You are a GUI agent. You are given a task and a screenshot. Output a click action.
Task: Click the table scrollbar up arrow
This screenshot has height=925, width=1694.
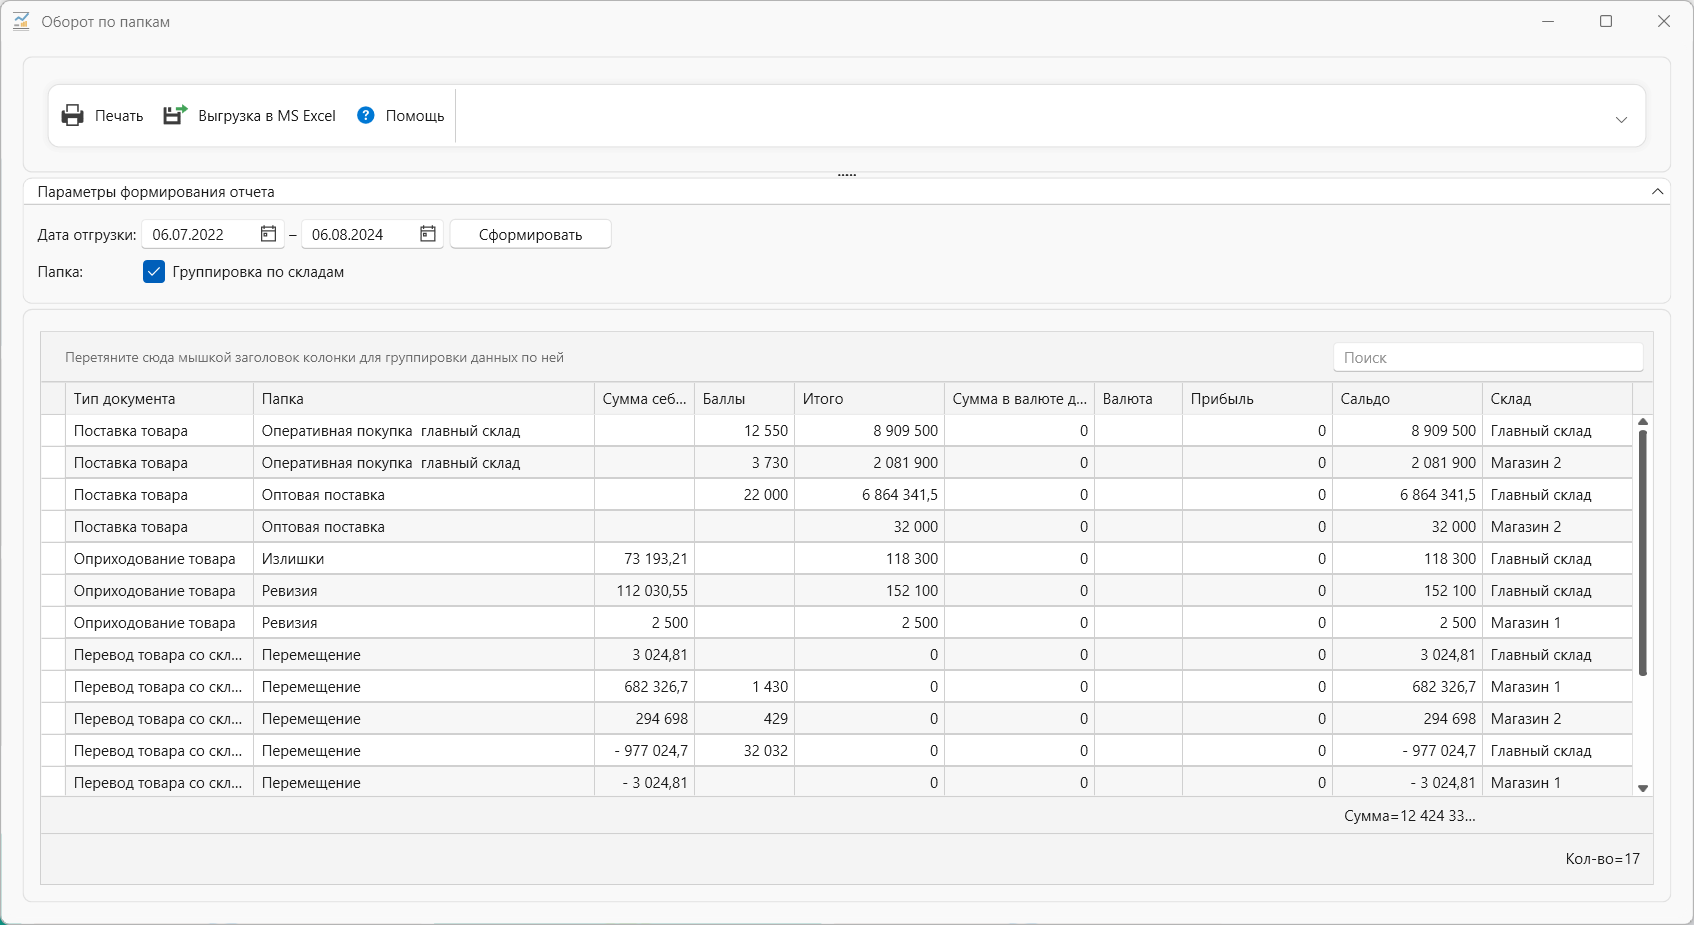click(1642, 422)
